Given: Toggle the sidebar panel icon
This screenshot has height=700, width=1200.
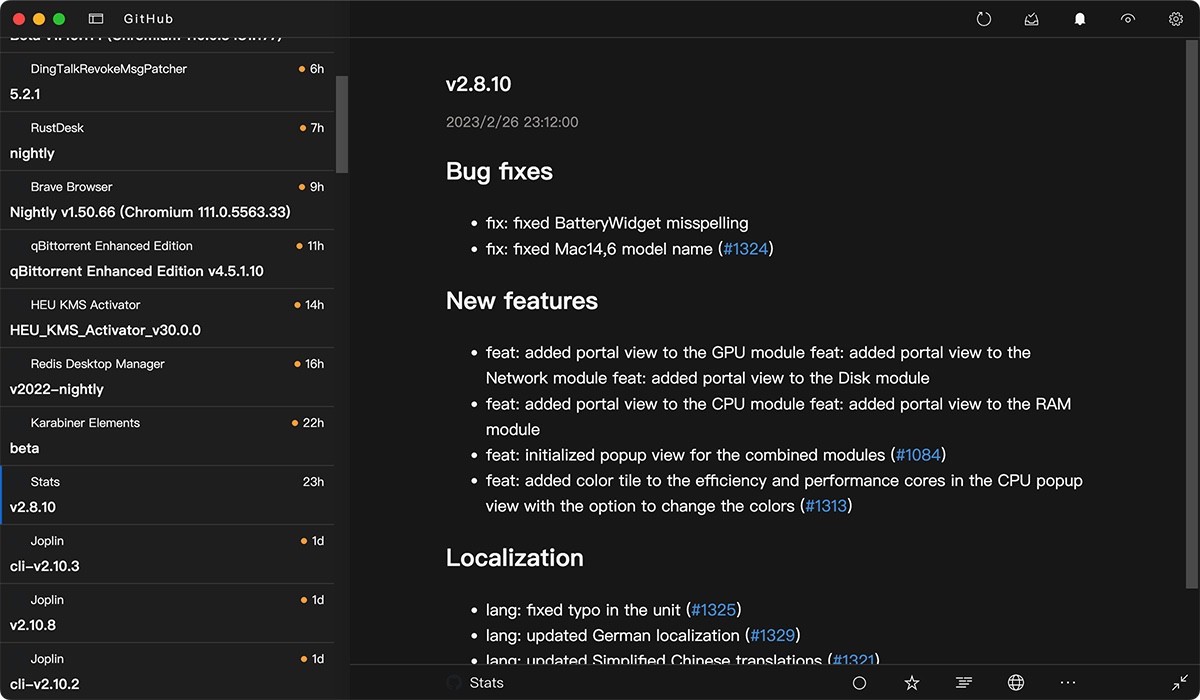Looking at the screenshot, I should (x=96, y=19).
